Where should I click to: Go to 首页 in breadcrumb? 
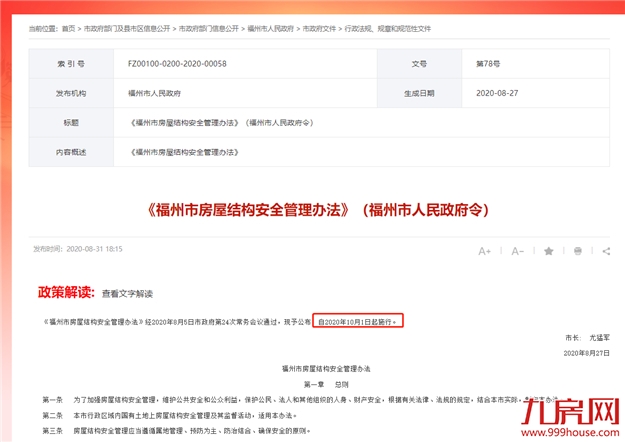coord(69,29)
